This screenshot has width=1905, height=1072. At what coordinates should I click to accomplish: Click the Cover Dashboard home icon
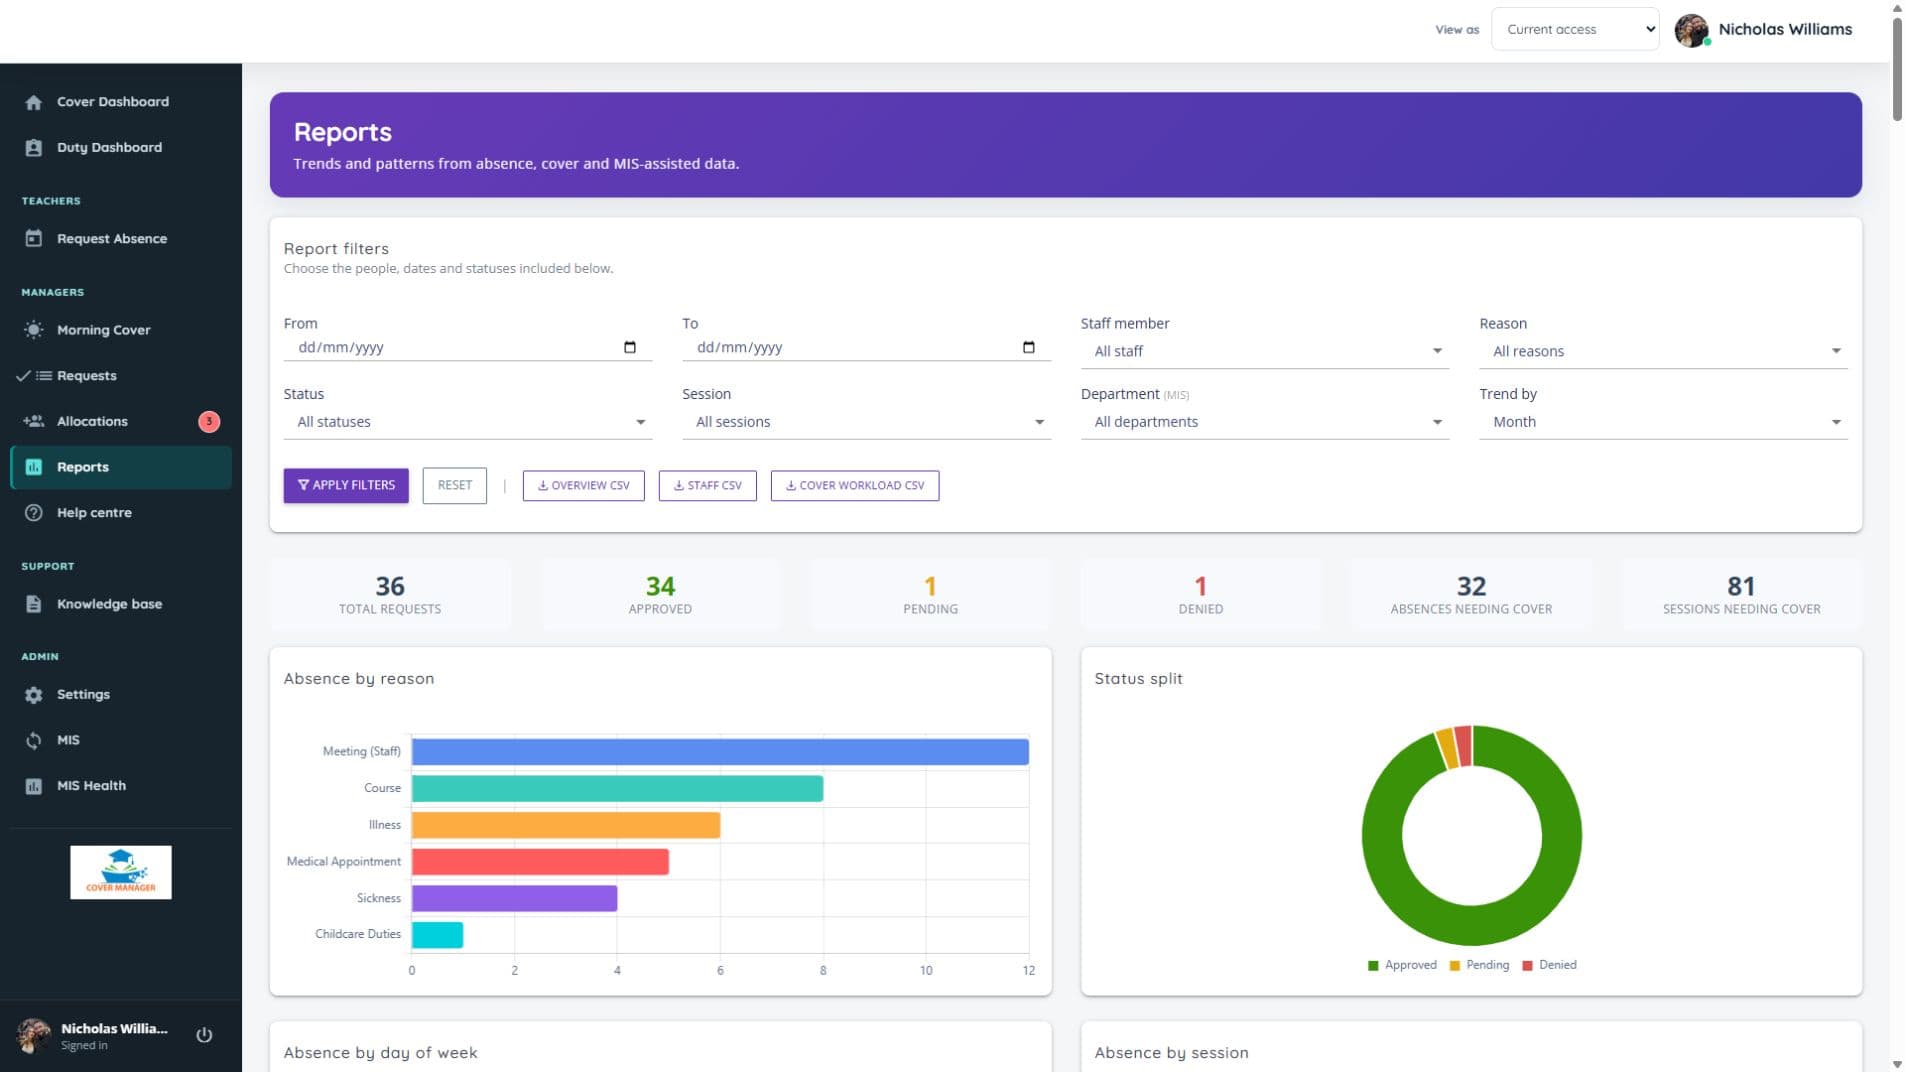click(x=33, y=102)
